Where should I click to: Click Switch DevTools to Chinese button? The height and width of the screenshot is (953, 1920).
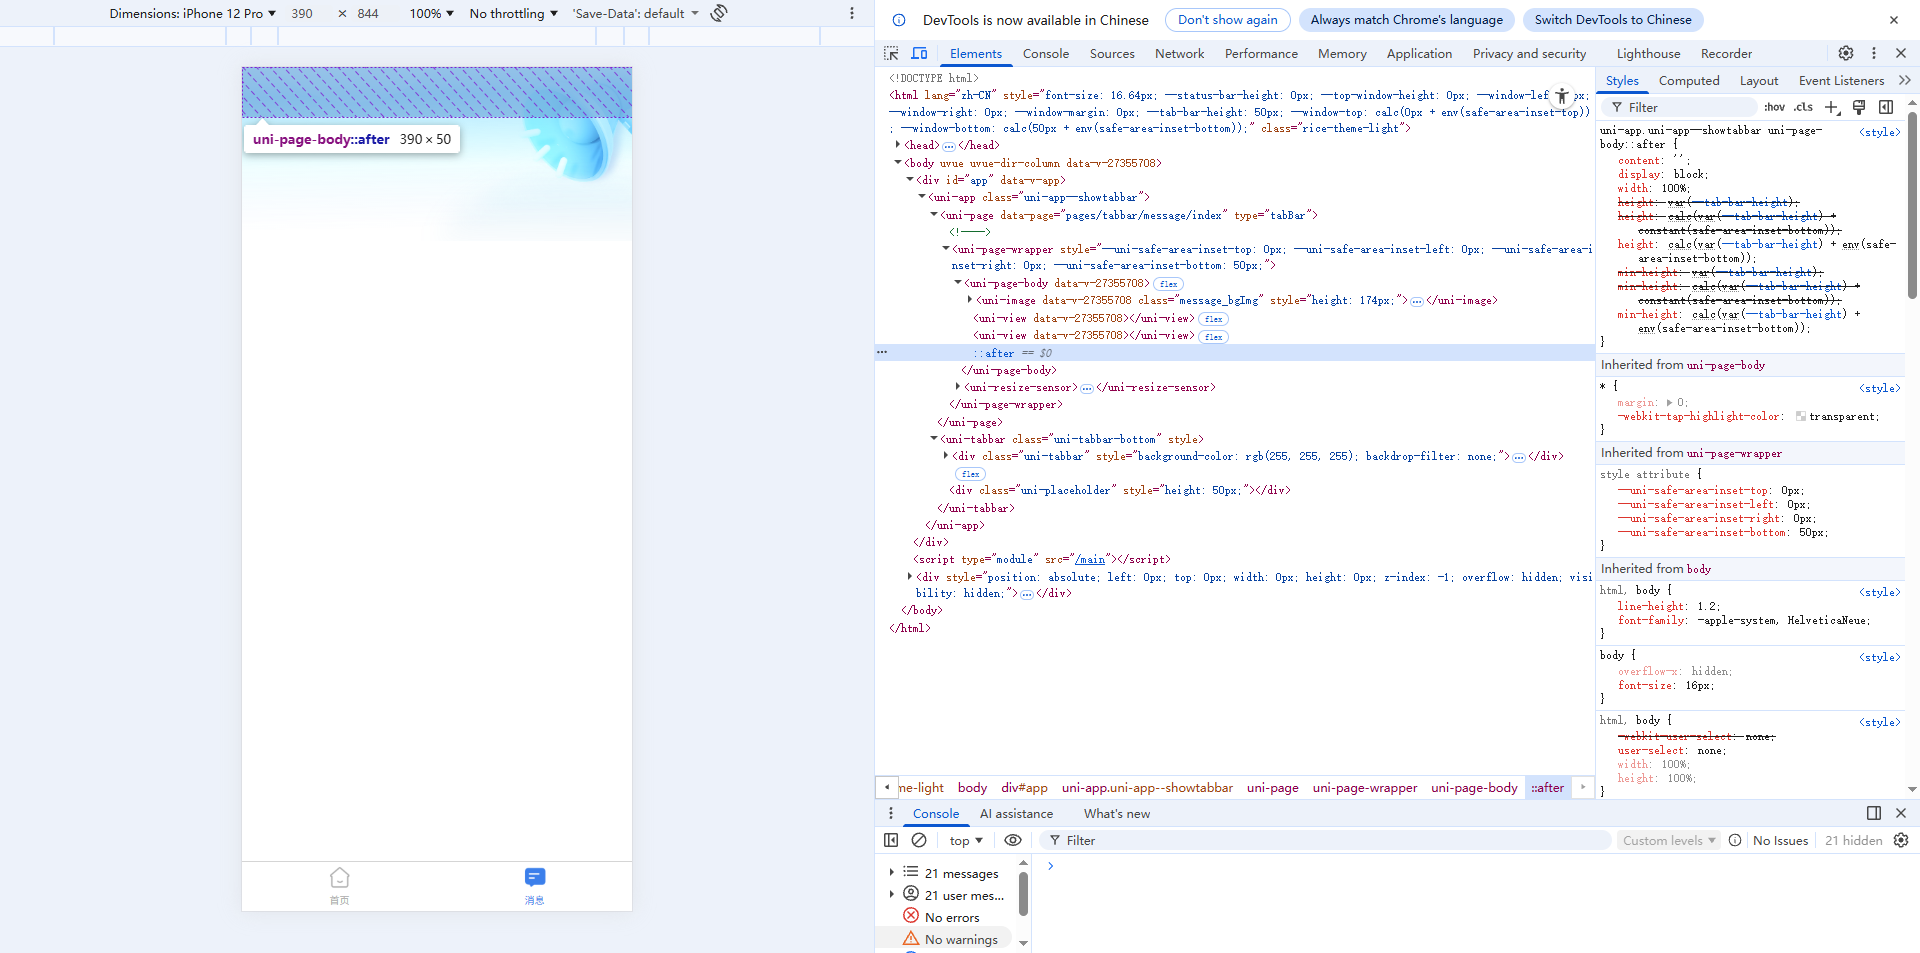pos(1612,20)
